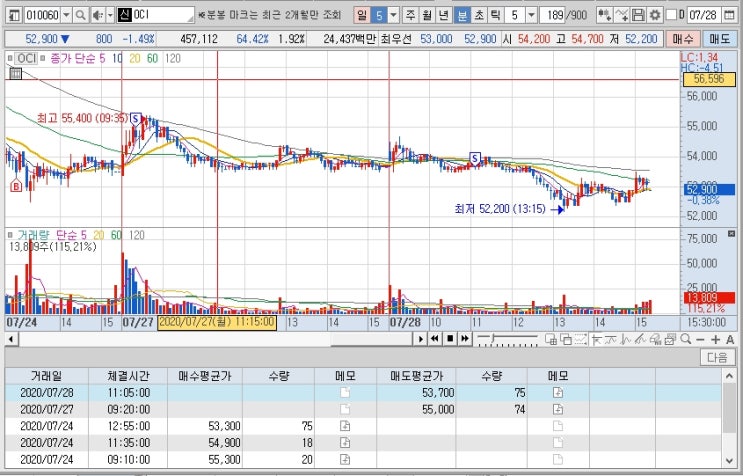Click the trade table scroll-up arrow
The width and height of the screenshot is (743, 476).
coord(729,376)
